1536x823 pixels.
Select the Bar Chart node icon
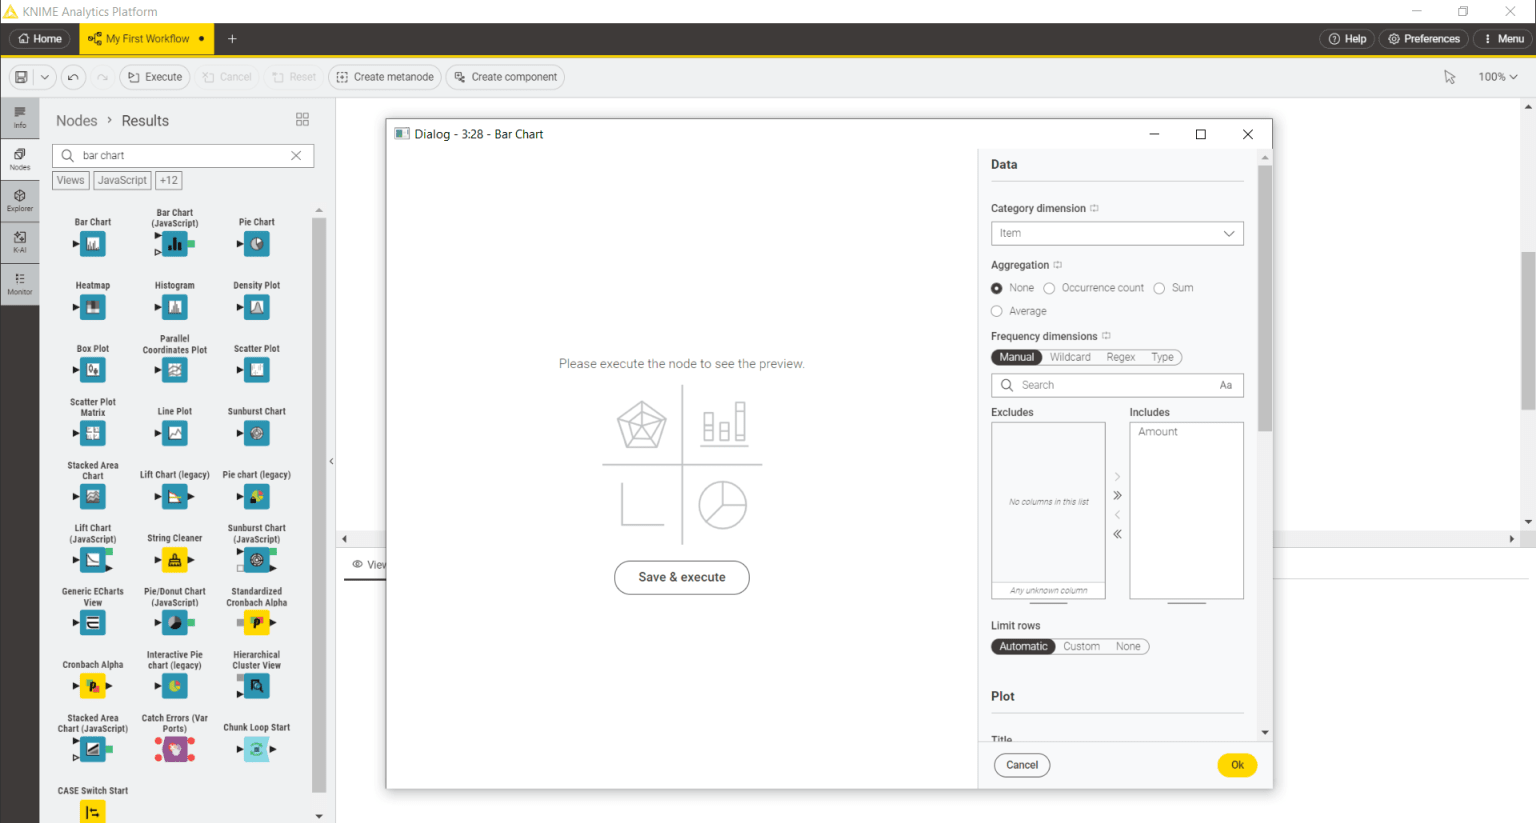click(93, 244)
